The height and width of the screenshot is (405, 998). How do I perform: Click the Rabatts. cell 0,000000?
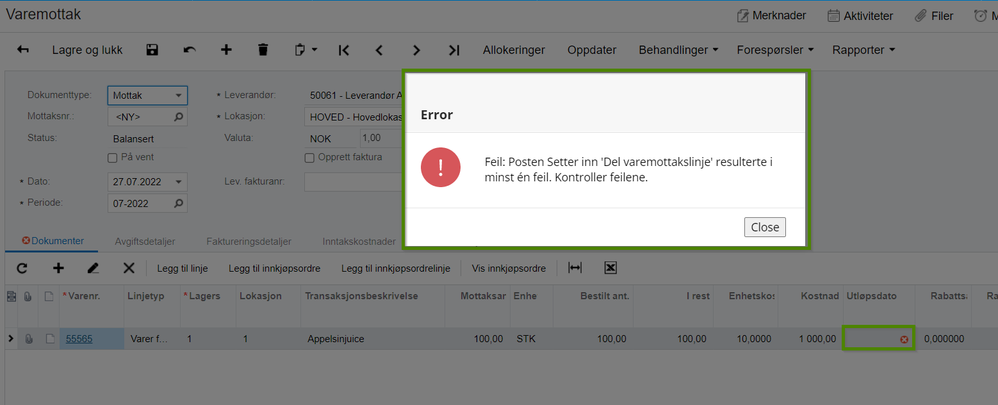(944, 339)
